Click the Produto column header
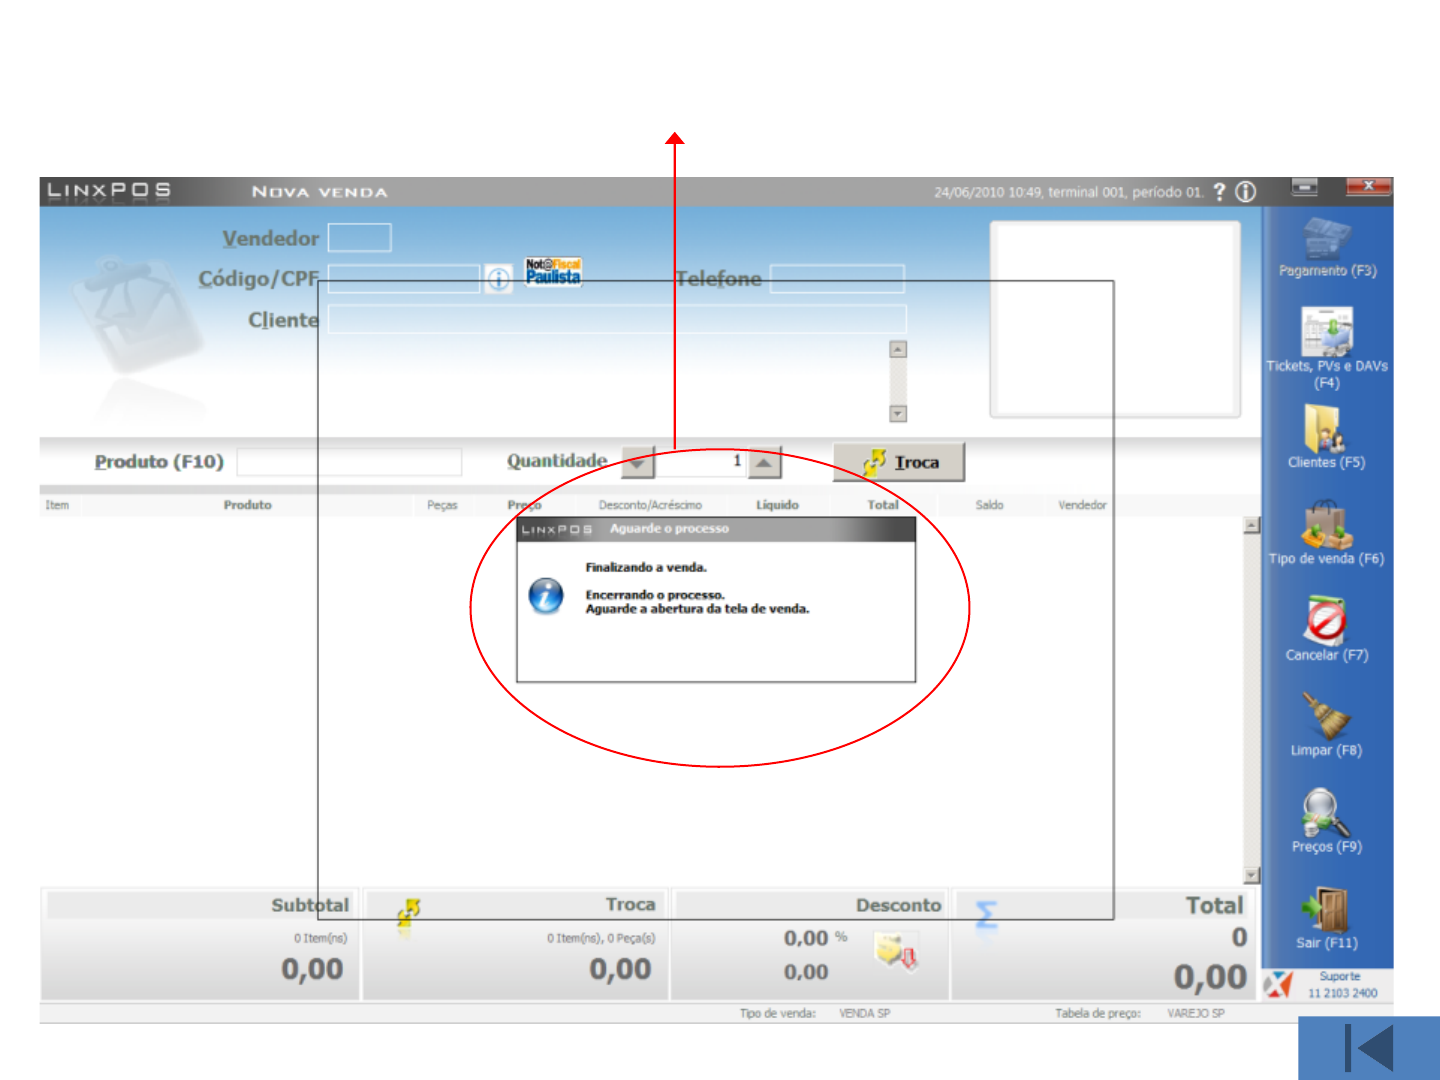This screenshot has width=1440, height=1080. 248,505
